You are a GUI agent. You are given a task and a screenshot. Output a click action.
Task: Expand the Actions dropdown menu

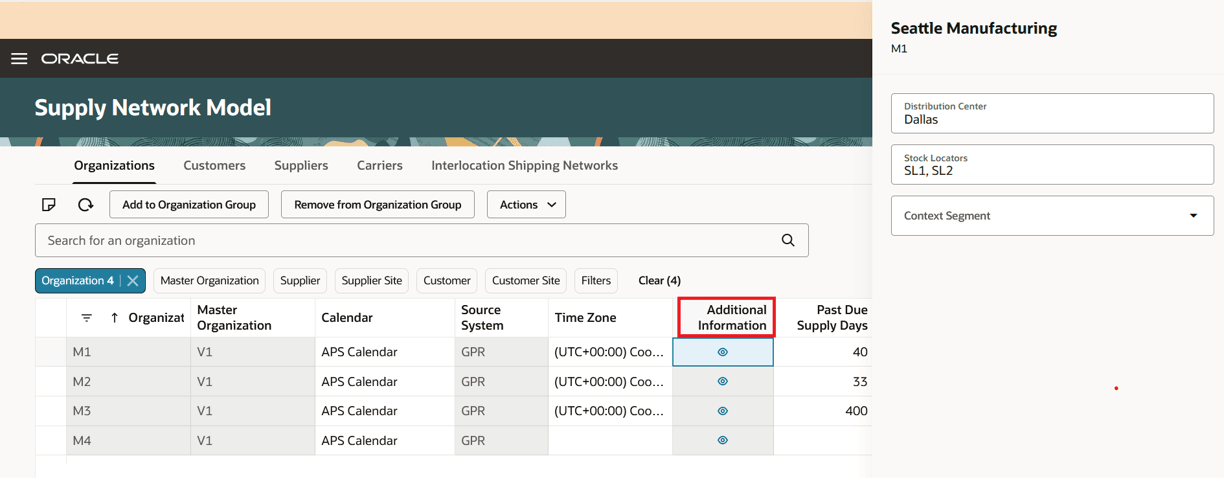pos(526,205)
